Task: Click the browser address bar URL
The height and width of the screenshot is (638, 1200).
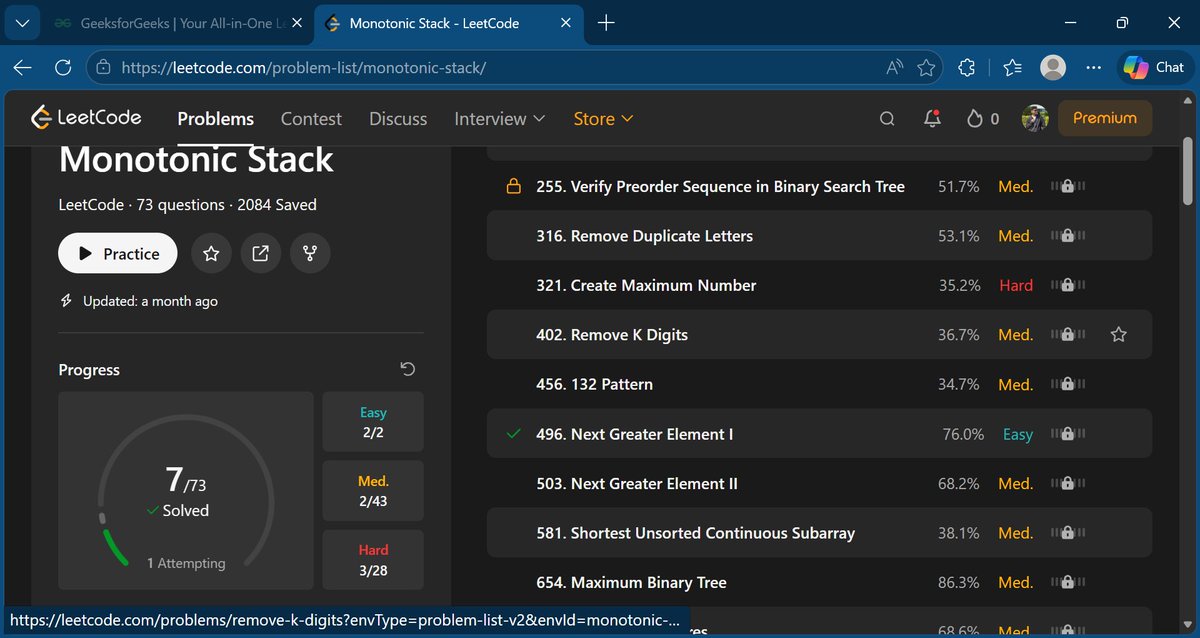Action: click(x=304, y=68)
